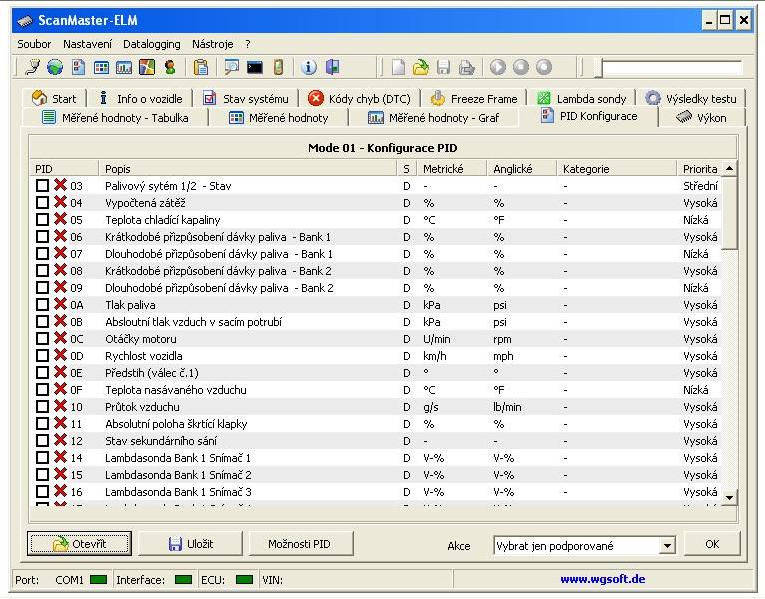
Task: Switch to the Freeze Frame tab
Action: (x=473, y=99)
